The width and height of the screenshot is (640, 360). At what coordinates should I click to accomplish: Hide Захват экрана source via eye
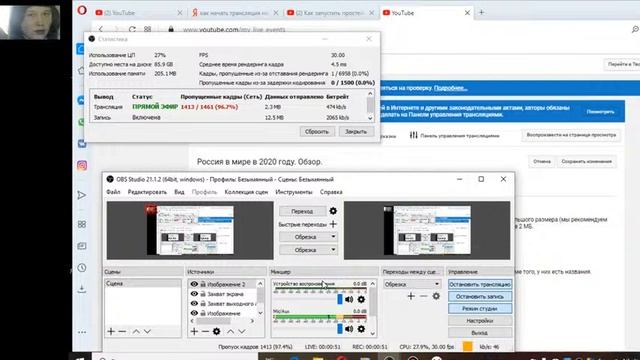[x=194, y=294]
